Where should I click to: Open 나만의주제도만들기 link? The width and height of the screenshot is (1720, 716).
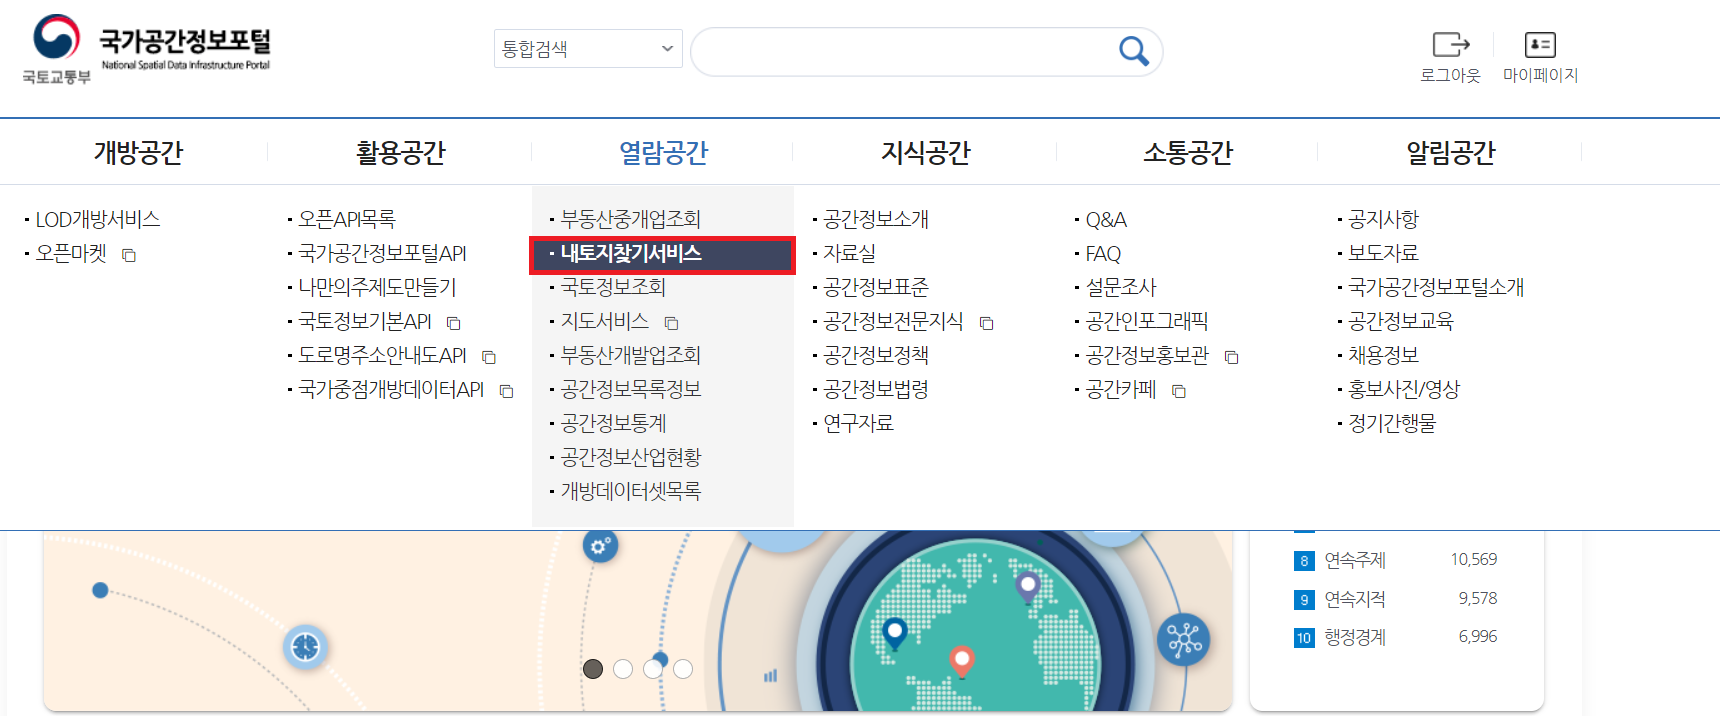coord(377,287)
